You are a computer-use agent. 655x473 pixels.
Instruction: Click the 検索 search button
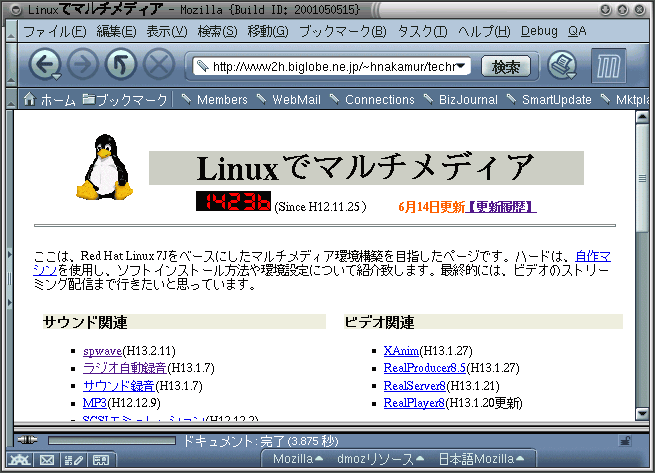point(506,66)
